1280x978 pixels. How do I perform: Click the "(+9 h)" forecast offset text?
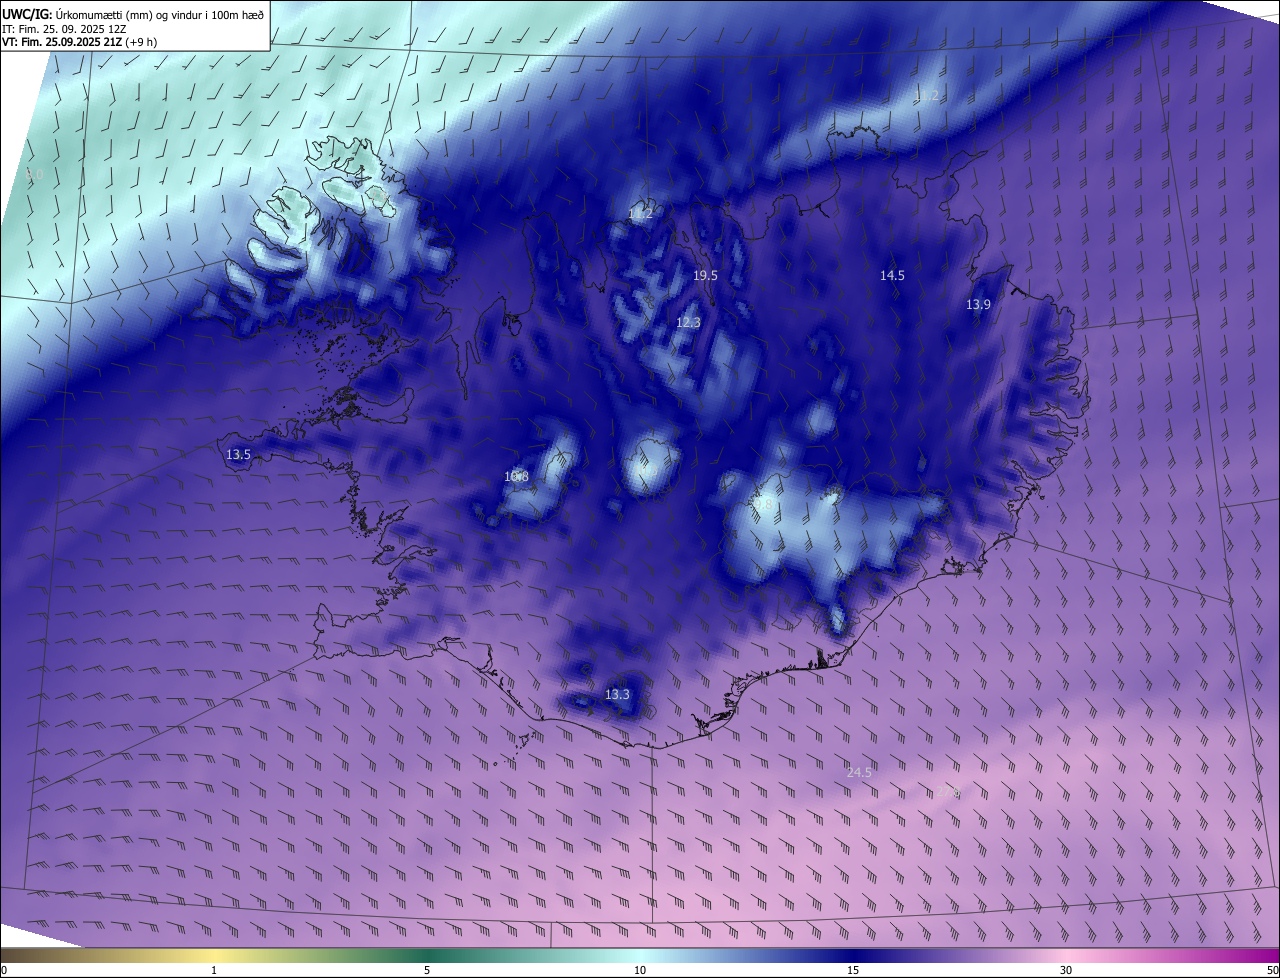coord(141,42)
